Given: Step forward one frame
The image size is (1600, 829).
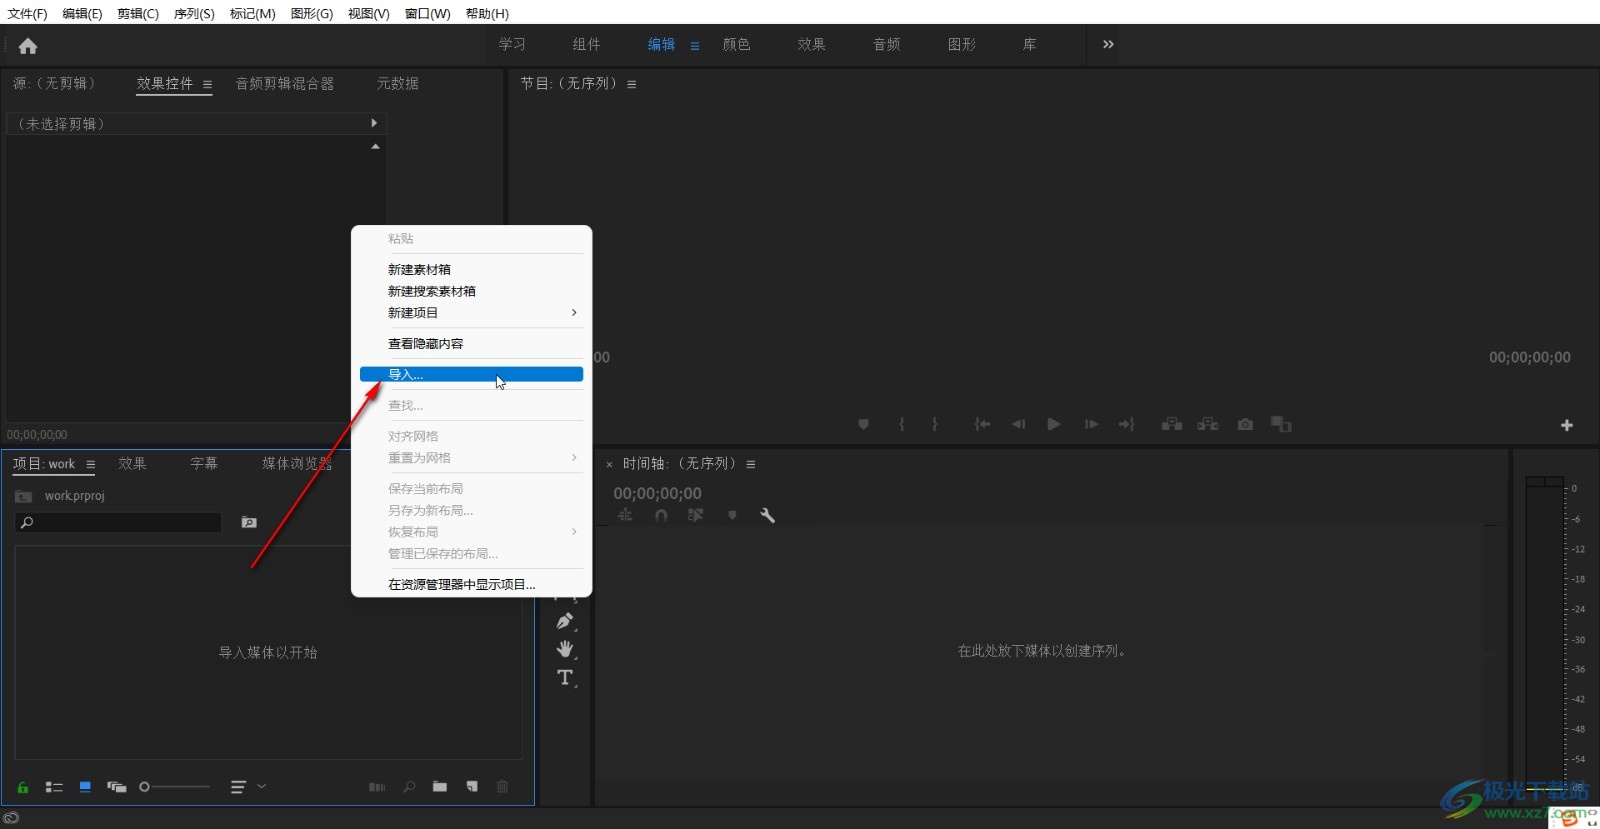Looking at the screenshot, I should pyautogui.click(x=1090, y=424).
